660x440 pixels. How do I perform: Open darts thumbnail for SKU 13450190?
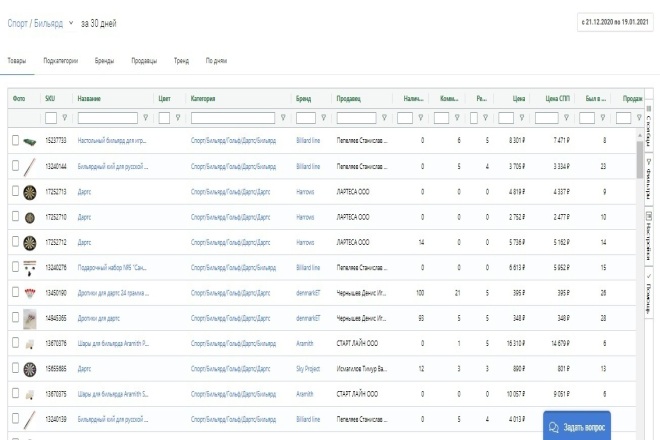[29, 293]
